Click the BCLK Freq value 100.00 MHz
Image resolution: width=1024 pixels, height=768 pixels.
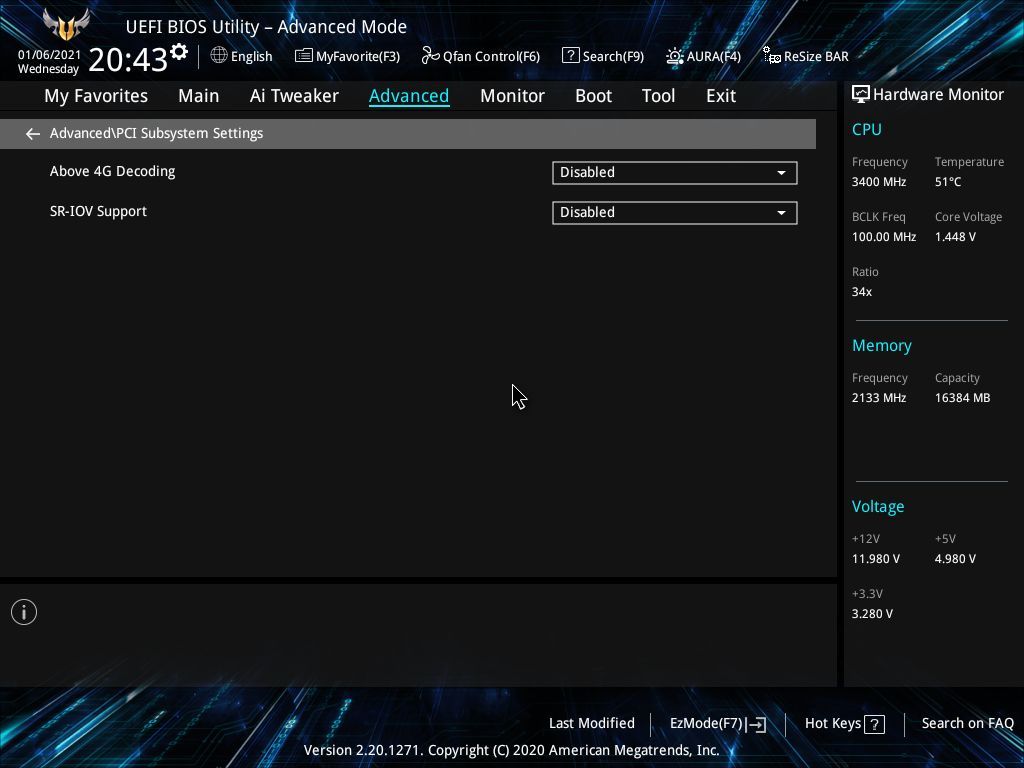[884, 237]
